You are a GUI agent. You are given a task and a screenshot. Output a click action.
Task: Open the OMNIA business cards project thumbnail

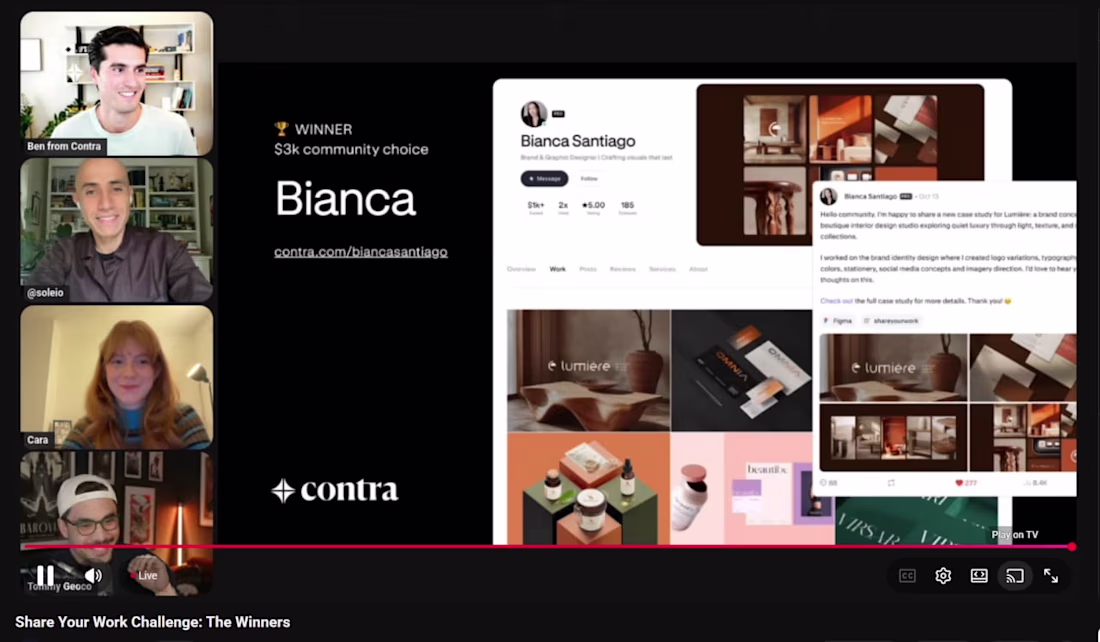coord(741,370)
